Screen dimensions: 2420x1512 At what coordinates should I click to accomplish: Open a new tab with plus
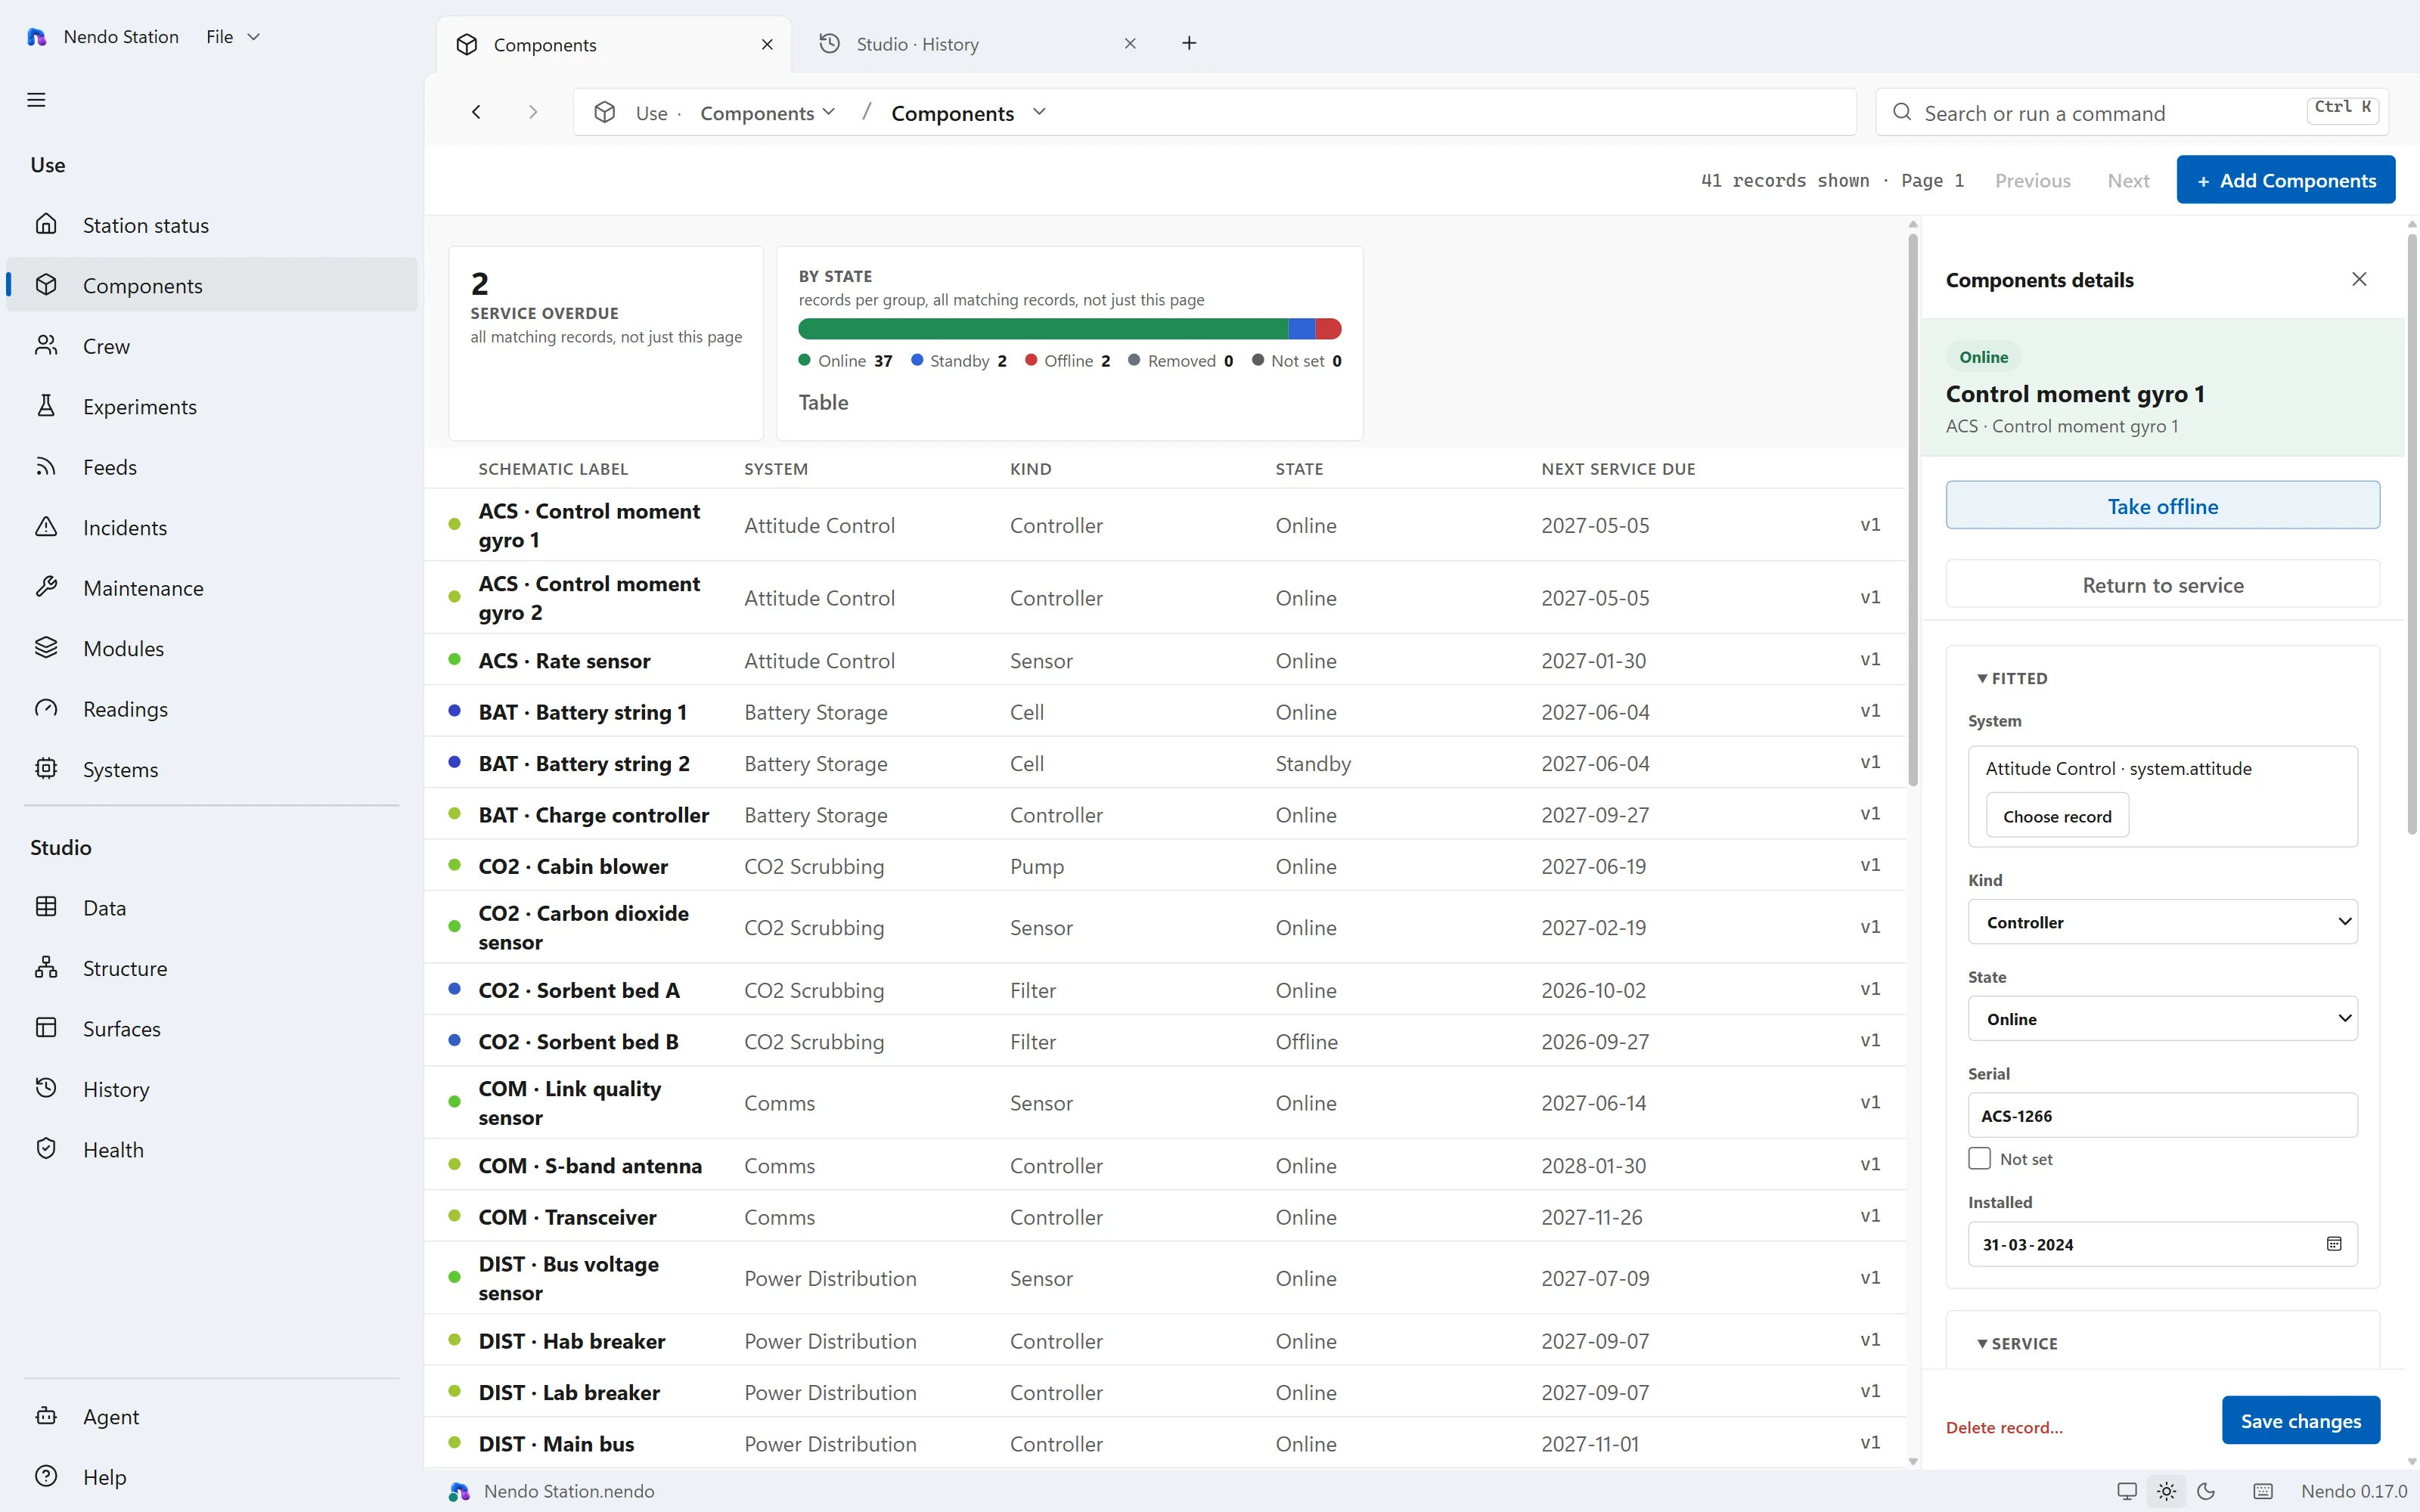tap(1189, 43)
